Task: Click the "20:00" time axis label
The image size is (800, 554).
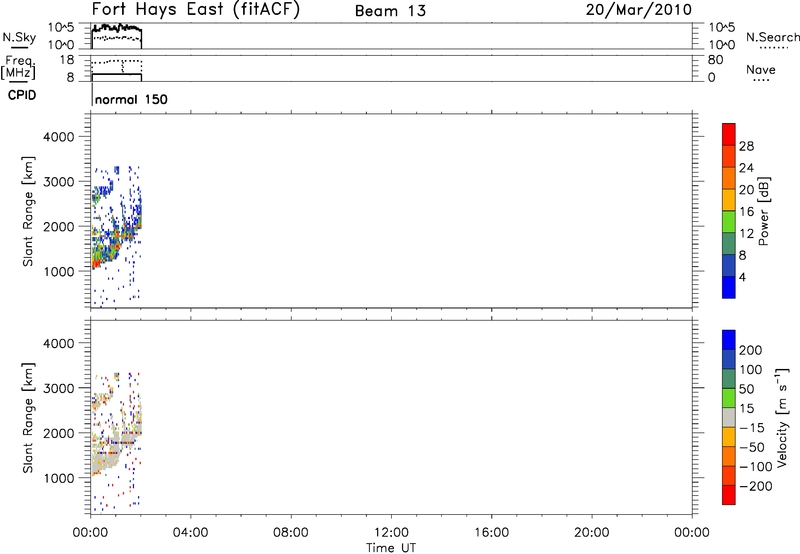Action: pos(592,533)
